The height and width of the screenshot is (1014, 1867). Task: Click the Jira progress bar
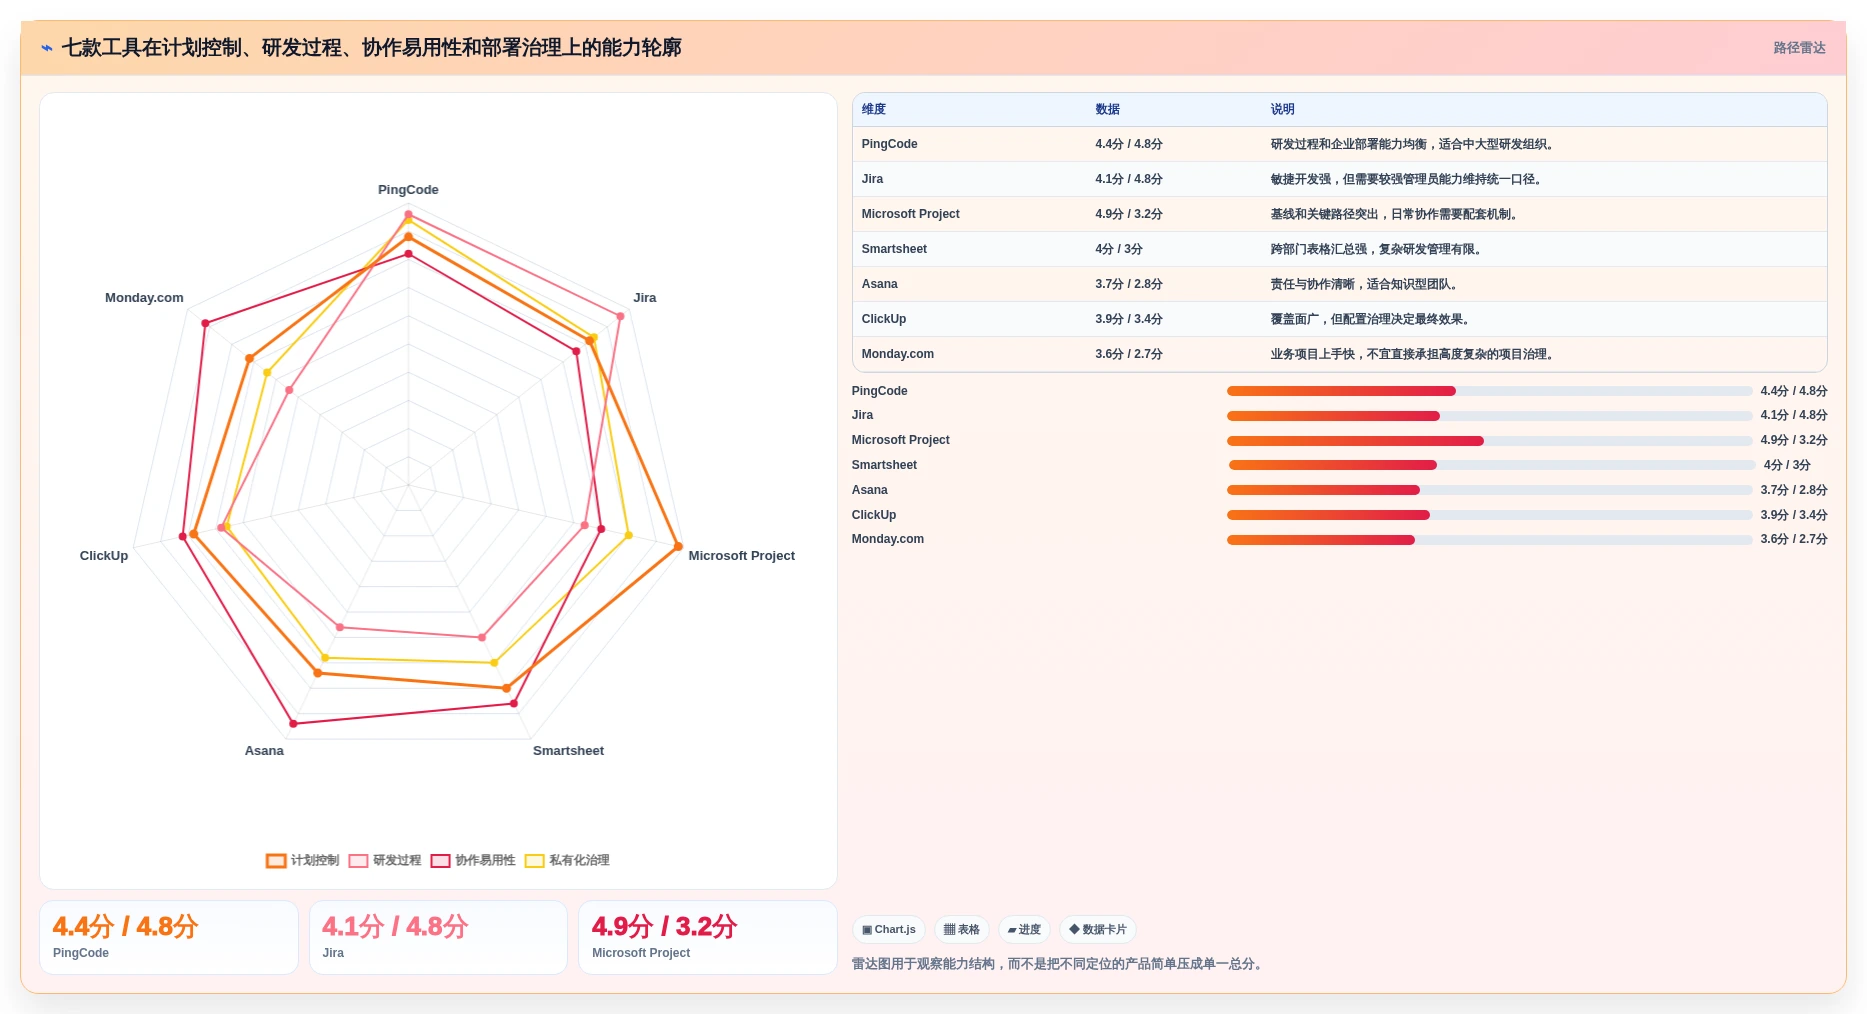pyautogui.click(x=1489, y=416)
